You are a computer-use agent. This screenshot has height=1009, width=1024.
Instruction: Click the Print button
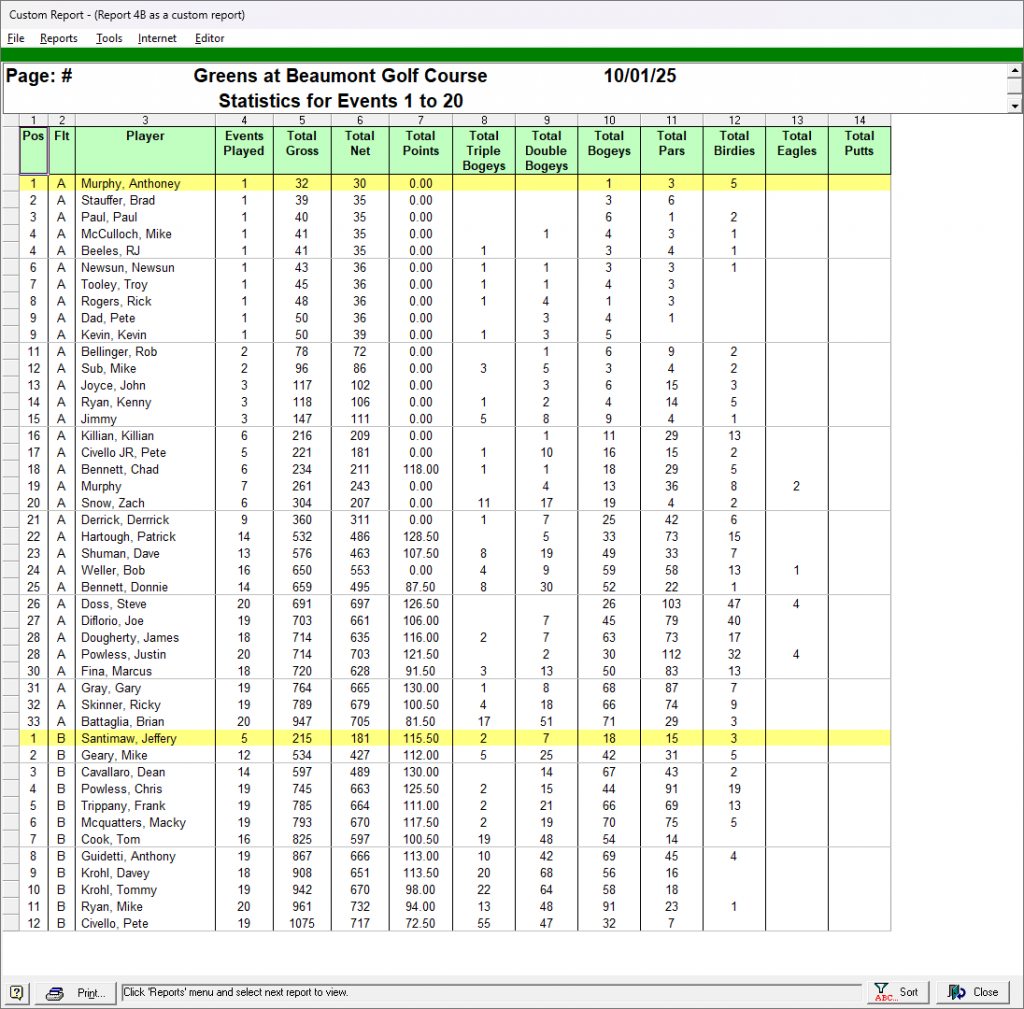point(77,992)
